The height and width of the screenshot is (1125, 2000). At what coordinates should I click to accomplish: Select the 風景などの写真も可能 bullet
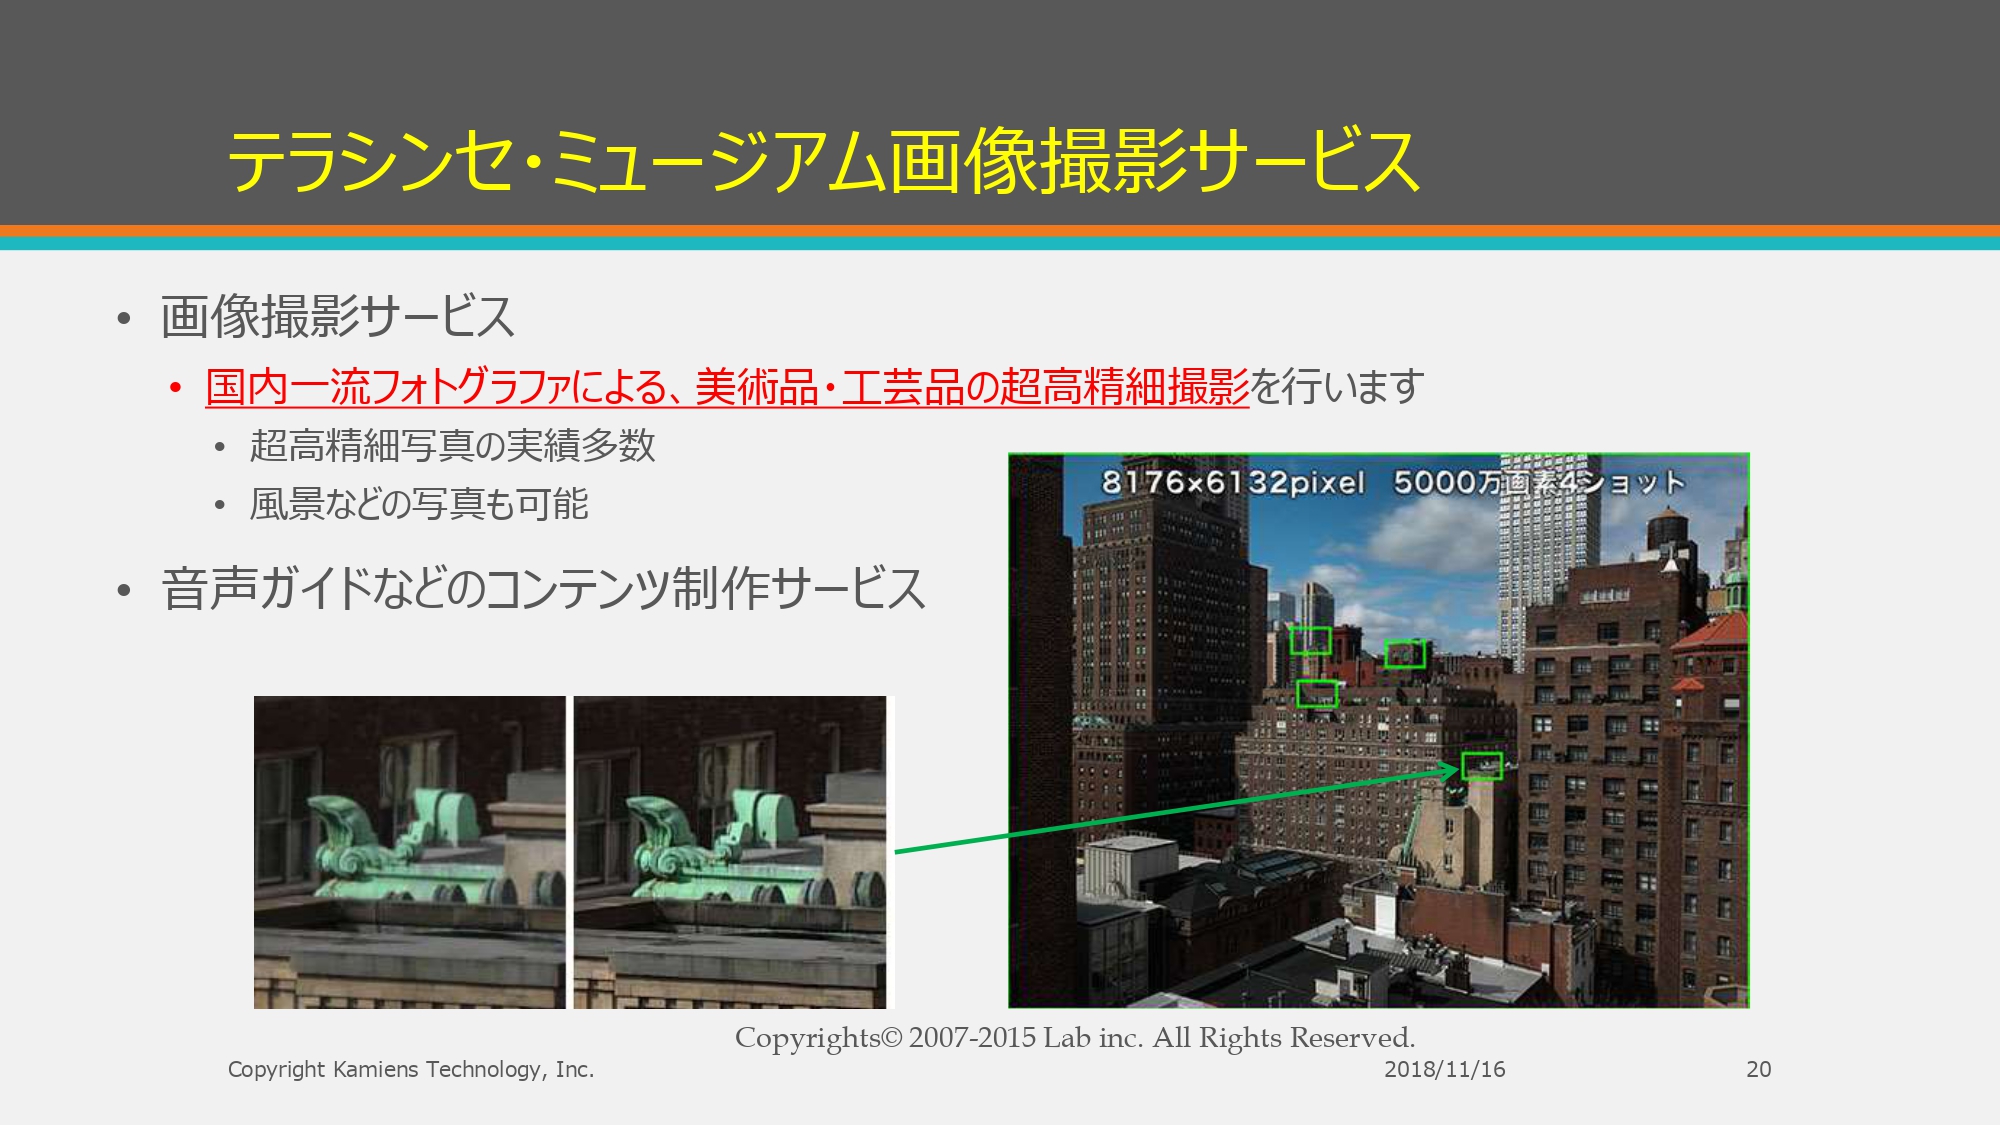[418, 504]
